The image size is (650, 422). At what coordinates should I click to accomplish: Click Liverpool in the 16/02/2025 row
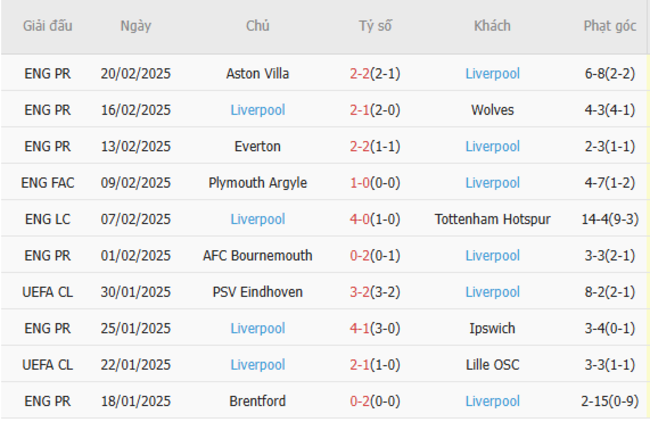click(x=257, y=110)
